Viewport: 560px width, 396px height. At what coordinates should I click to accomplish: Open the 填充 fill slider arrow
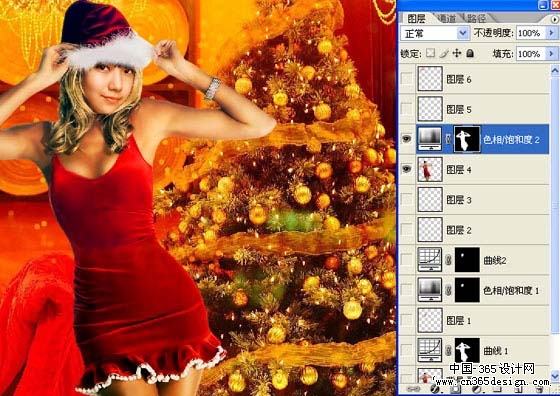tap(551, 54)
